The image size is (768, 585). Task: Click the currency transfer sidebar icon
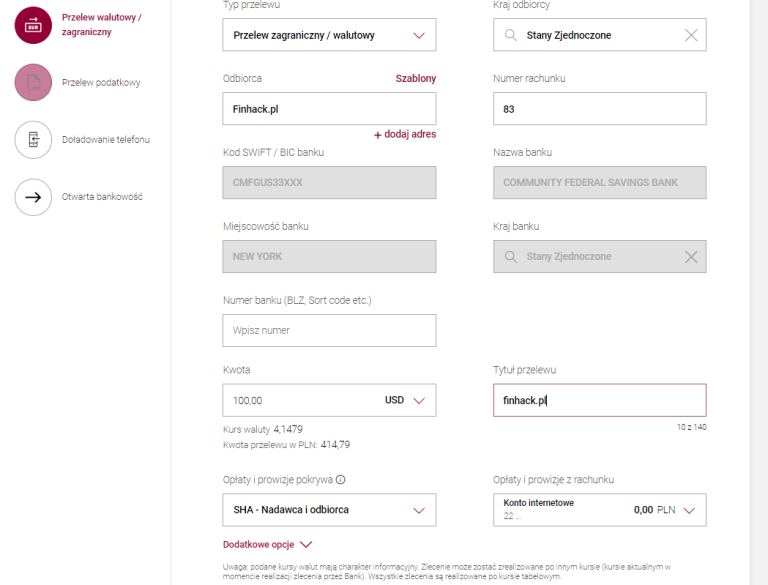(33, 25)
